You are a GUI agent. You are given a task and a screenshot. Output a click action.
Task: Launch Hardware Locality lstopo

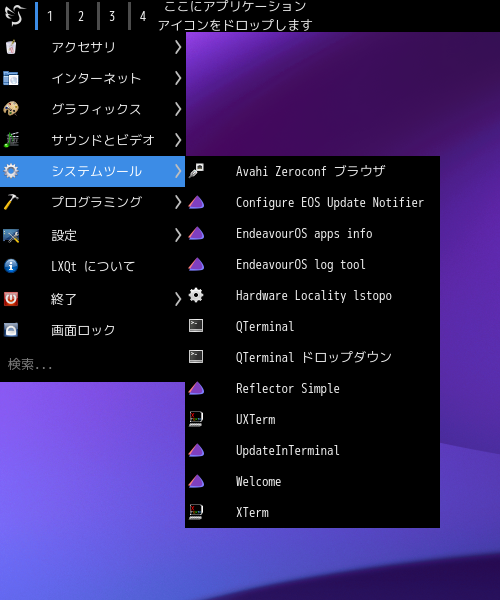(x=313, y=295)
